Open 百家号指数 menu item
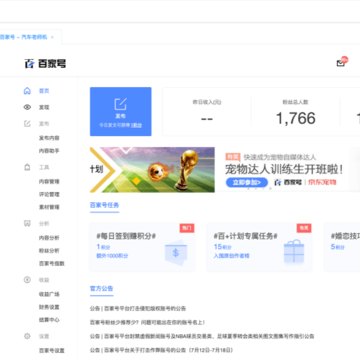Screen dimensions: 360x360 (x=52, y=263)
